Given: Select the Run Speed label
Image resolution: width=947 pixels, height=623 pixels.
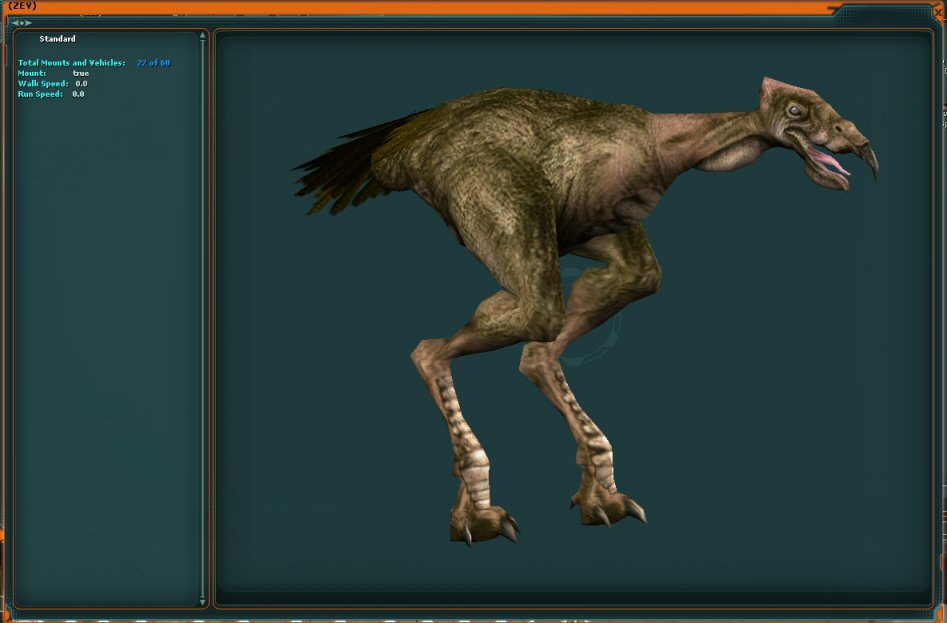Looking at the screenshot, I should [40, 94].
